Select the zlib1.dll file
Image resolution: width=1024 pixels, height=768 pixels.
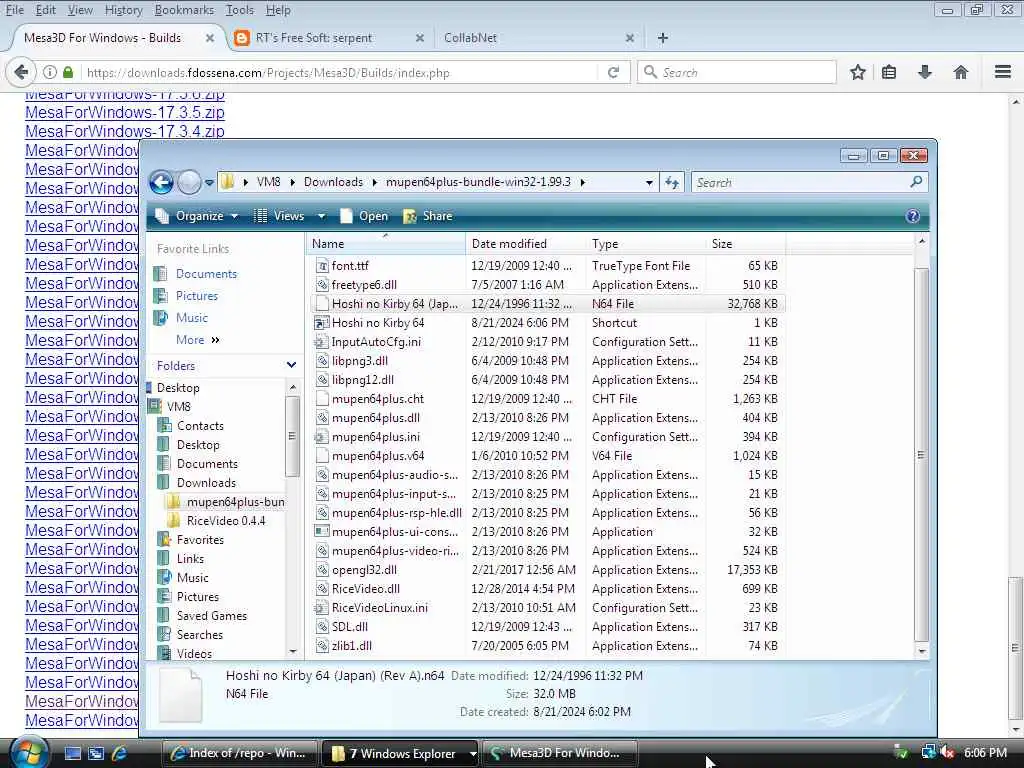[351, 646]
